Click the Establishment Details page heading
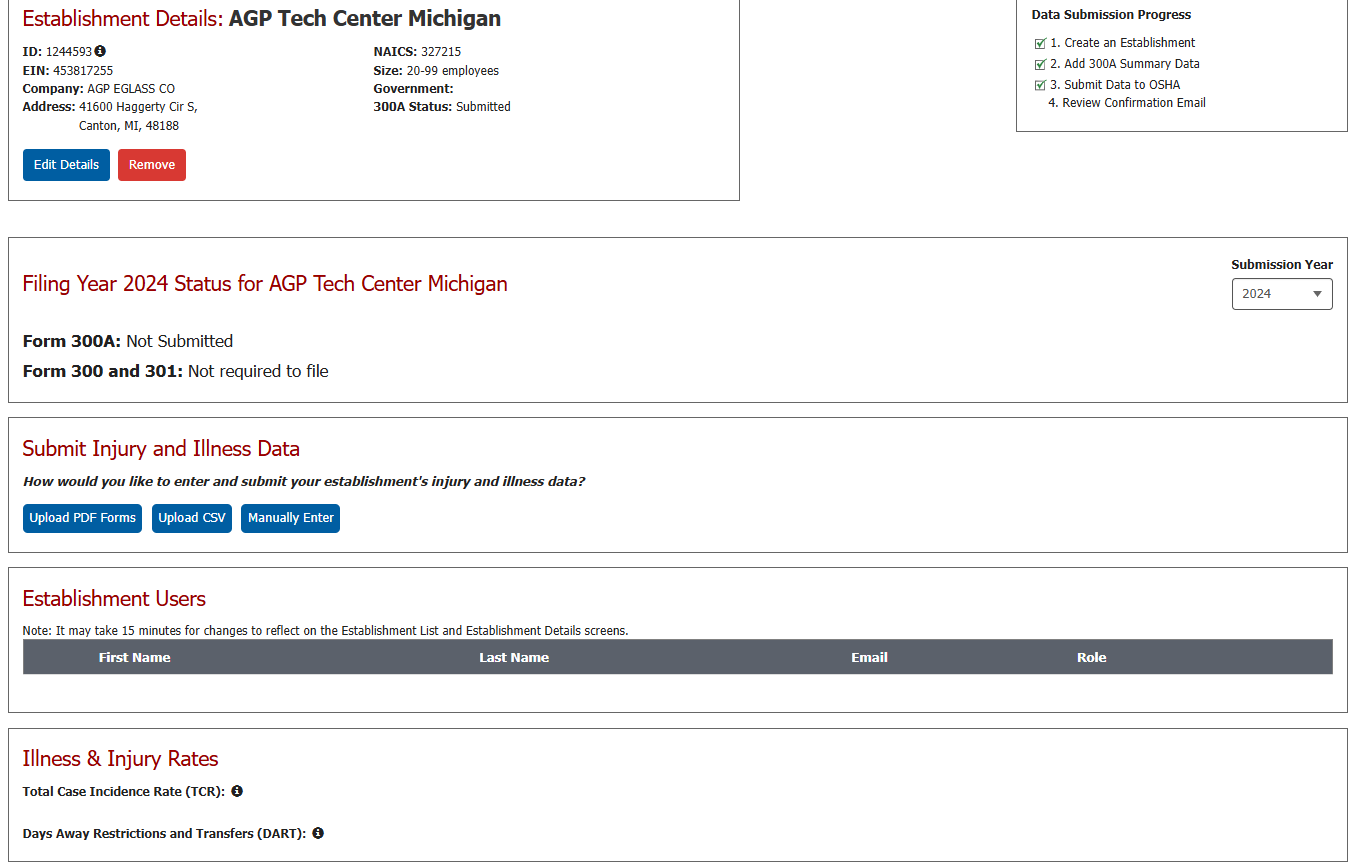 (262, 19)
